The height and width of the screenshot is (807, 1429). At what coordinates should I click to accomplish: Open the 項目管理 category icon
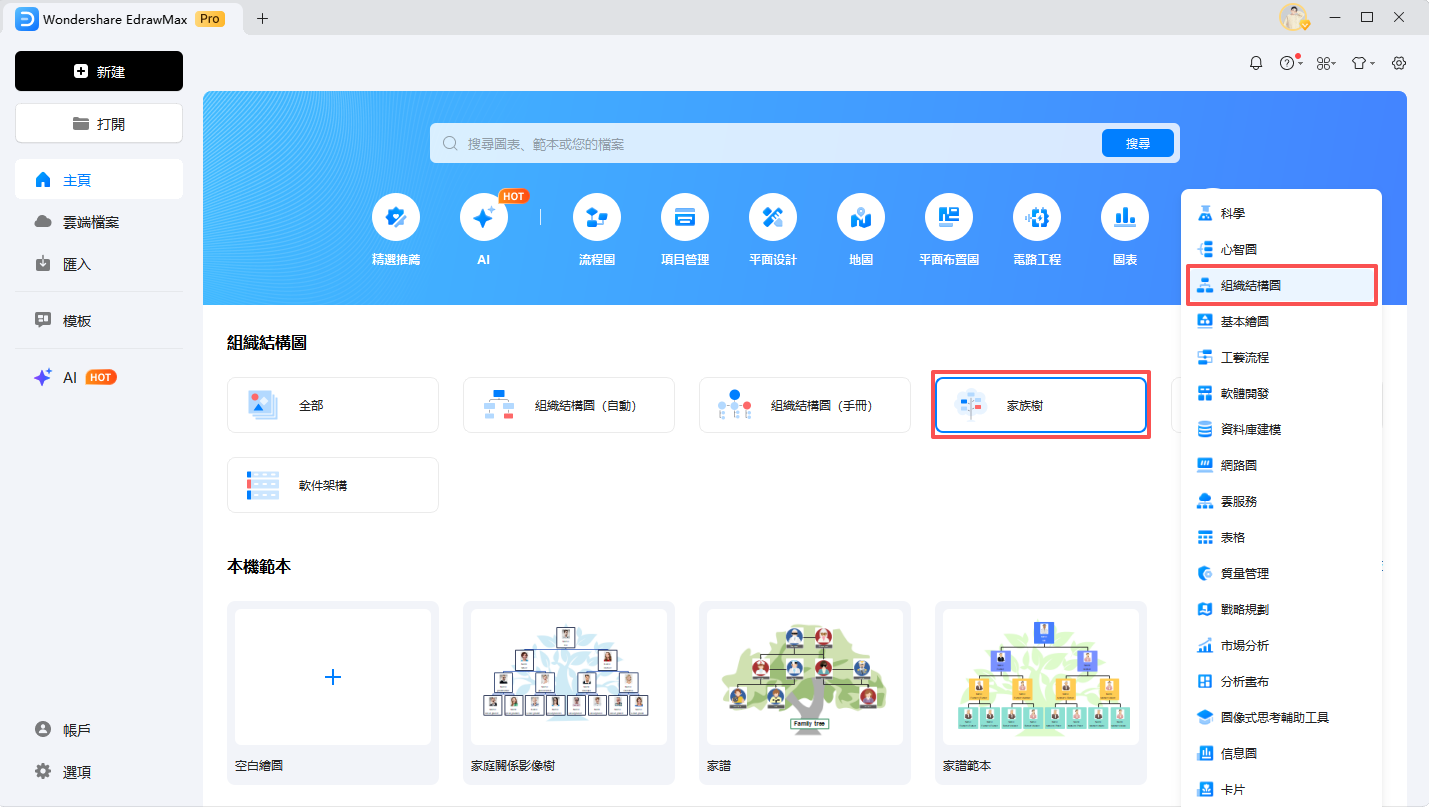point(684,217)
